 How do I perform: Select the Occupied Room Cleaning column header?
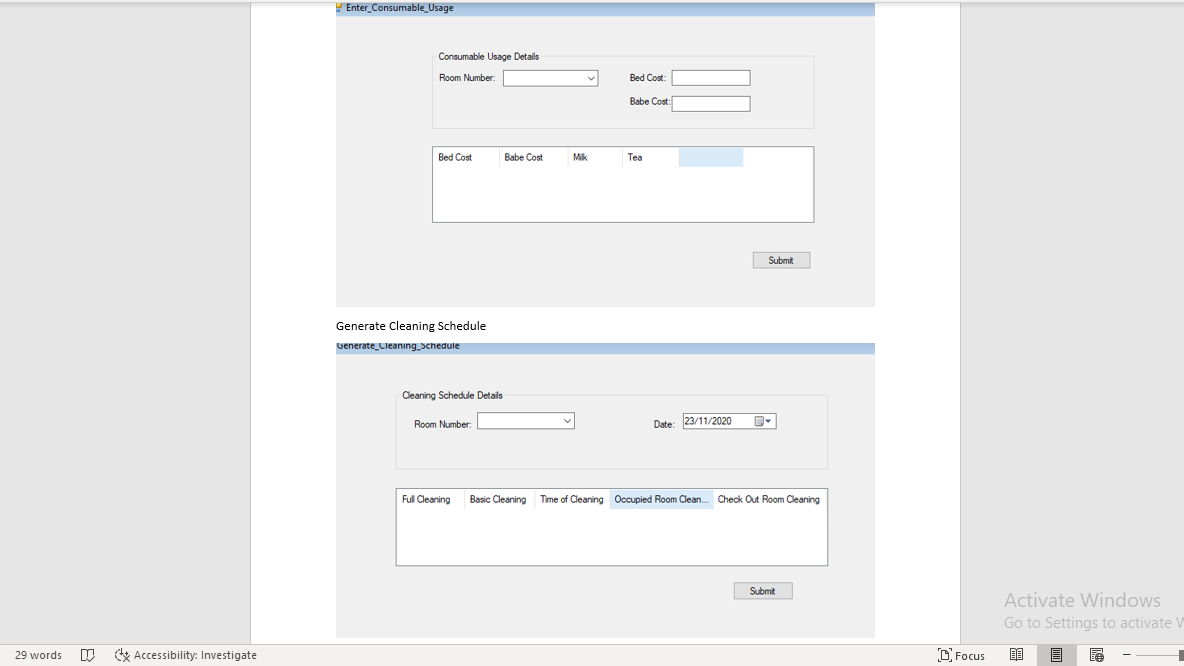tap(661, 499)
